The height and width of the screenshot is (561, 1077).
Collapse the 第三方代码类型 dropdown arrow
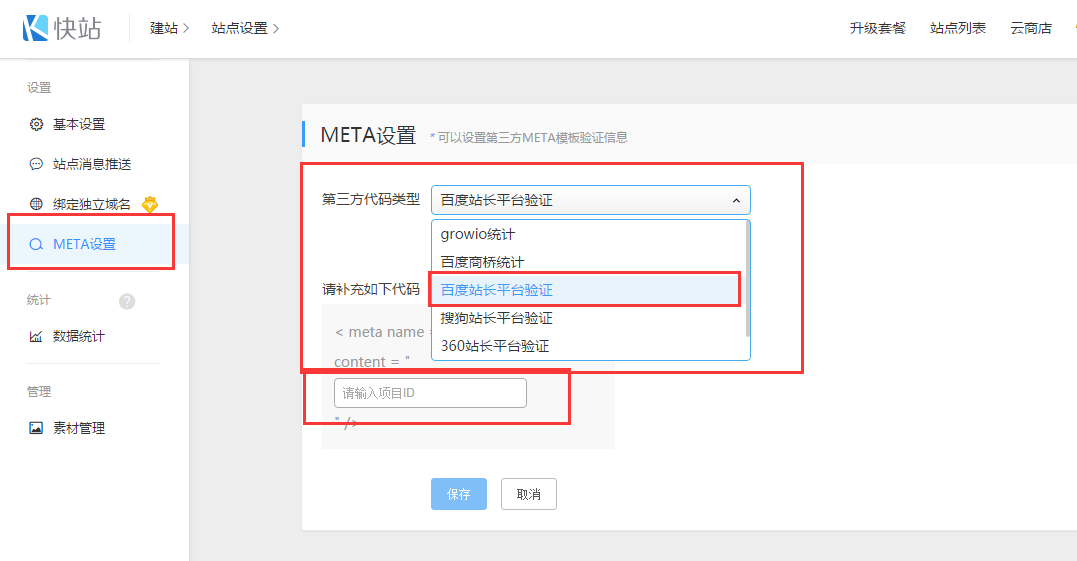pyautogui.click(x=736, y=201)
